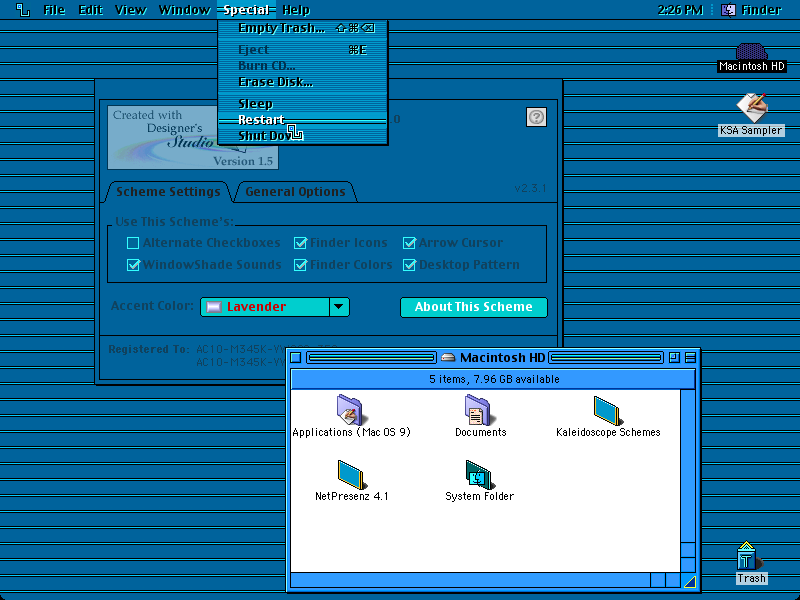Toggle the Finder Colors checkbox
This screenshot has height=600, width=800.
pos(301,265)
